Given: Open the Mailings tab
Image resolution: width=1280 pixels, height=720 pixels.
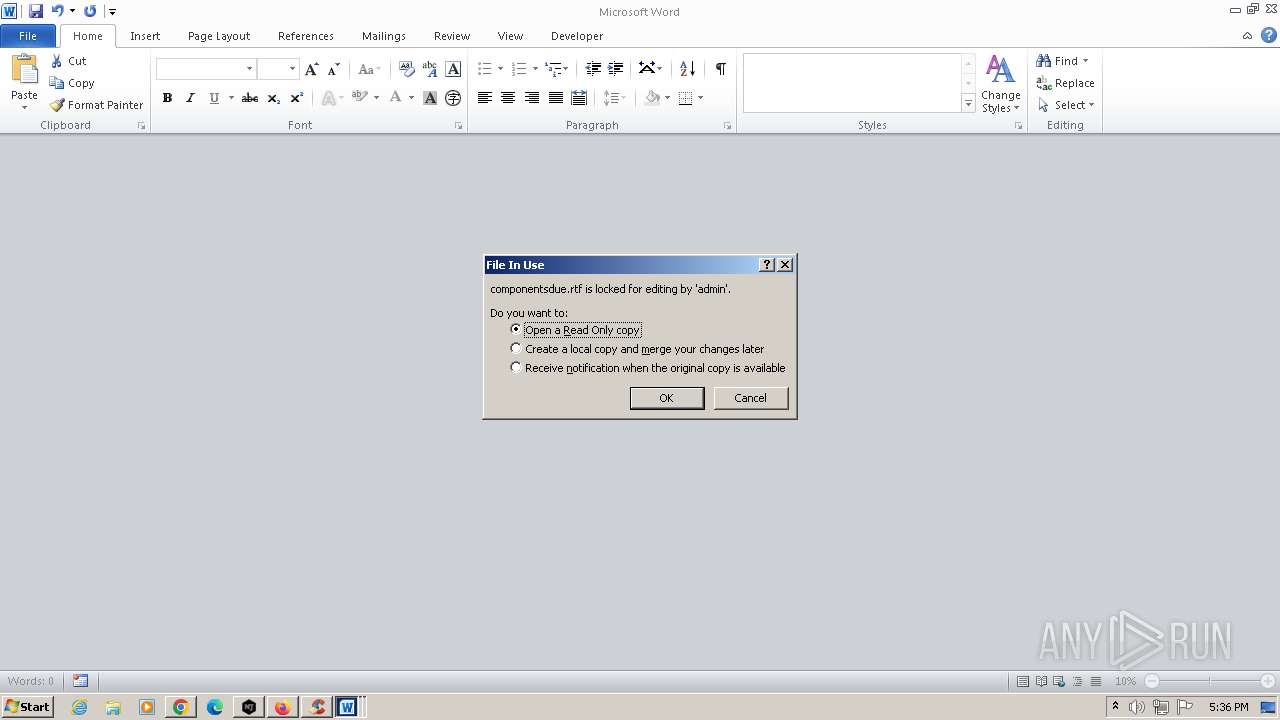Looking at the screenshot, I should (384, 36).
